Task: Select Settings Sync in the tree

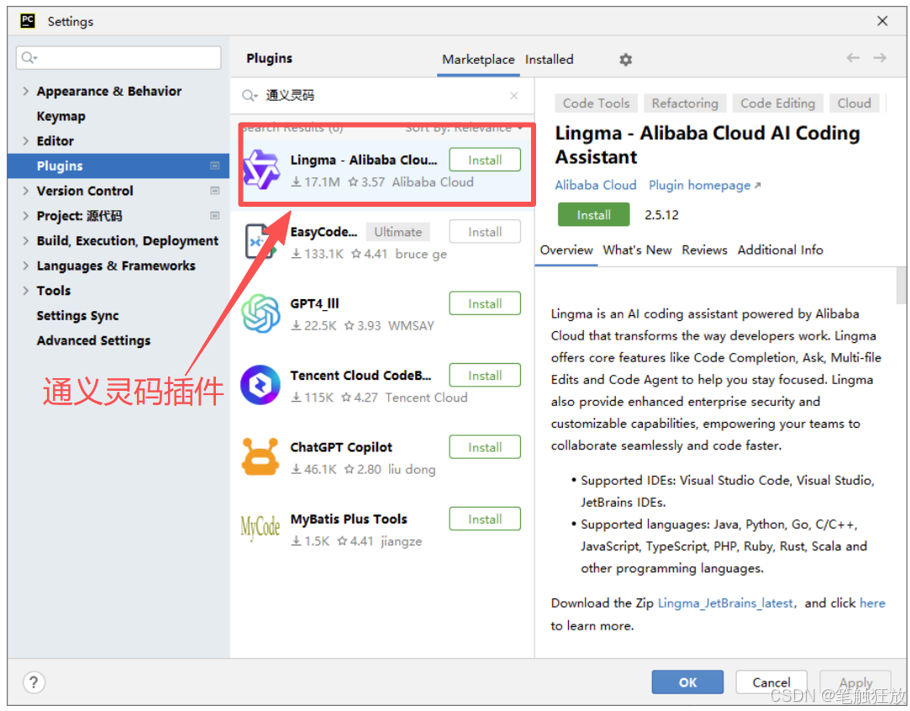Action: coord(78,316)
